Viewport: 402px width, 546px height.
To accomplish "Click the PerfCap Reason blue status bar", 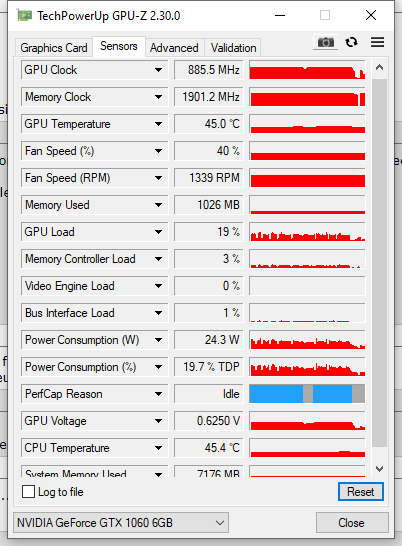I will tap(307, 394).
